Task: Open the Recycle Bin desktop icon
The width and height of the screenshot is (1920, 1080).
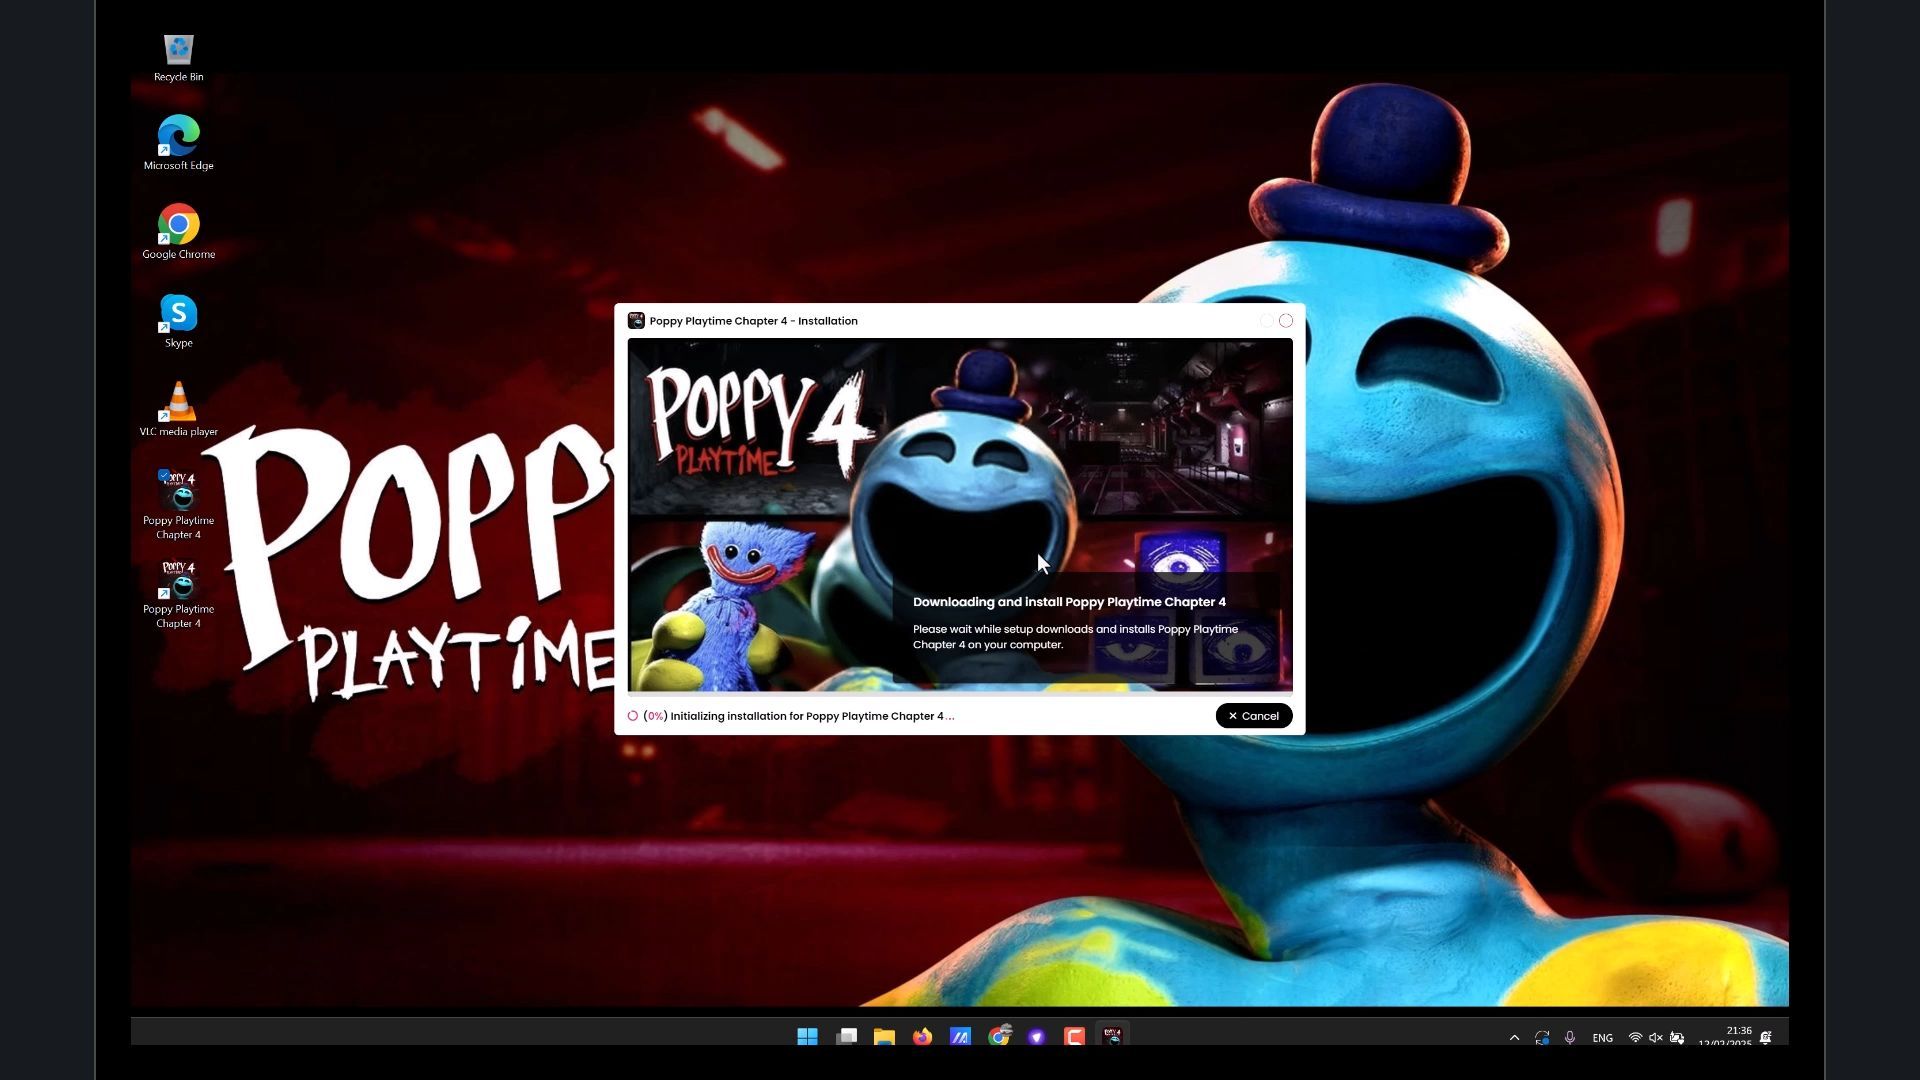Action: tap(178, 57)
